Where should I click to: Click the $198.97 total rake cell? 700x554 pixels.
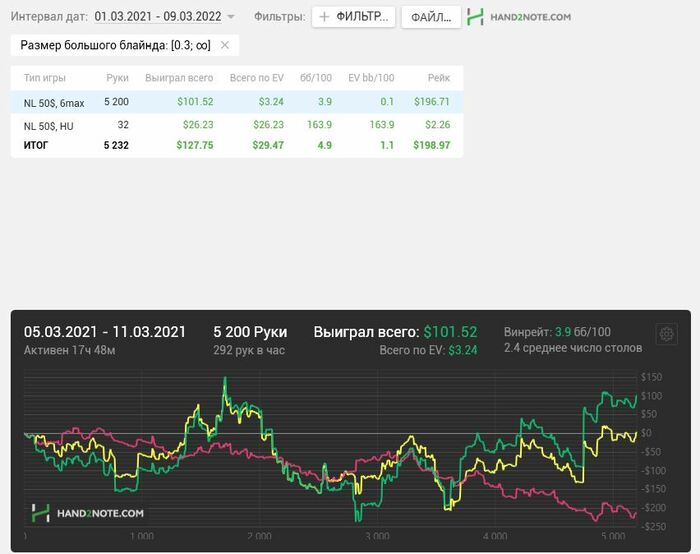[432, 145]
